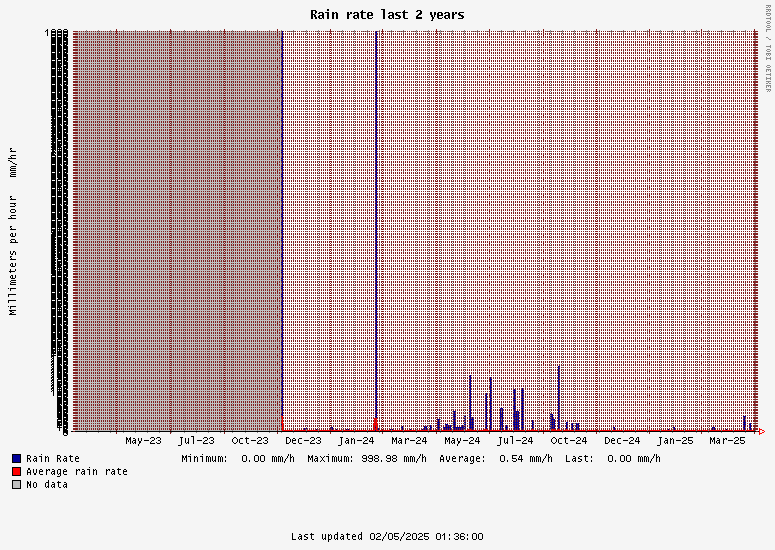Viewport: 775px width, 550px height.
Task: Click the Mar-25 axis label
Action: [727, 440]
